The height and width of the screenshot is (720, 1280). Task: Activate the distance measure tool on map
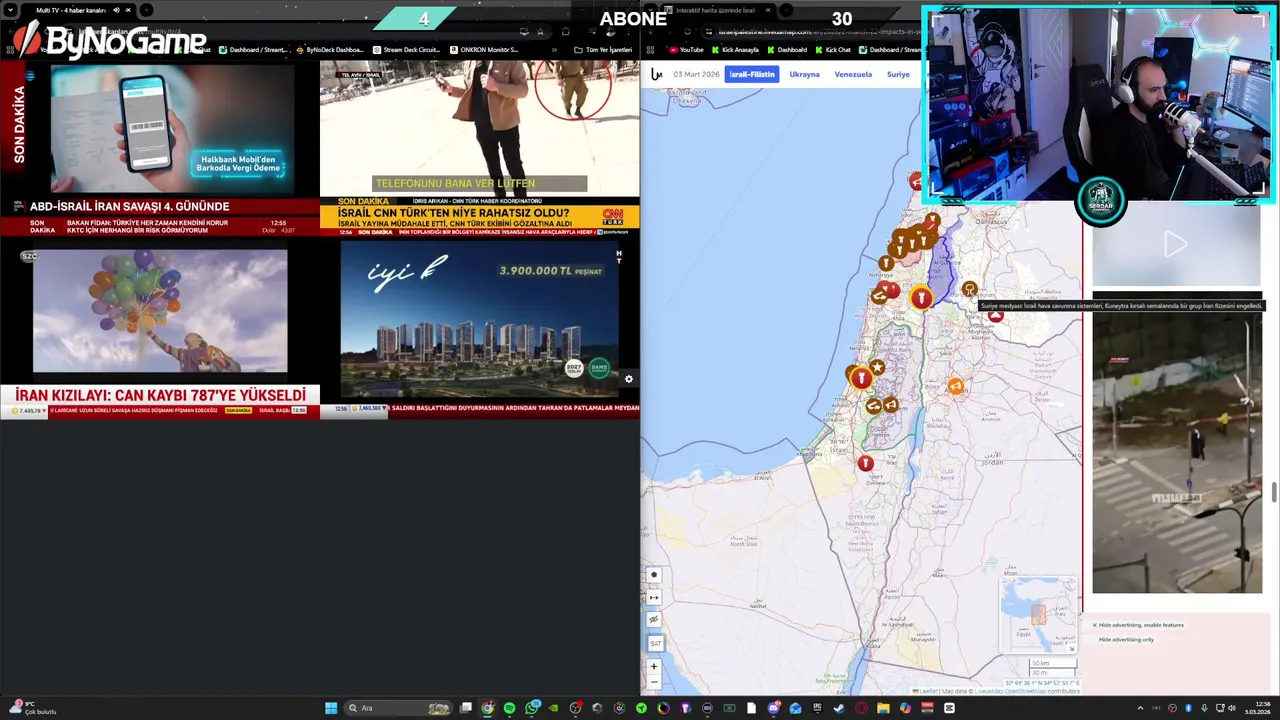coord(654,598)
